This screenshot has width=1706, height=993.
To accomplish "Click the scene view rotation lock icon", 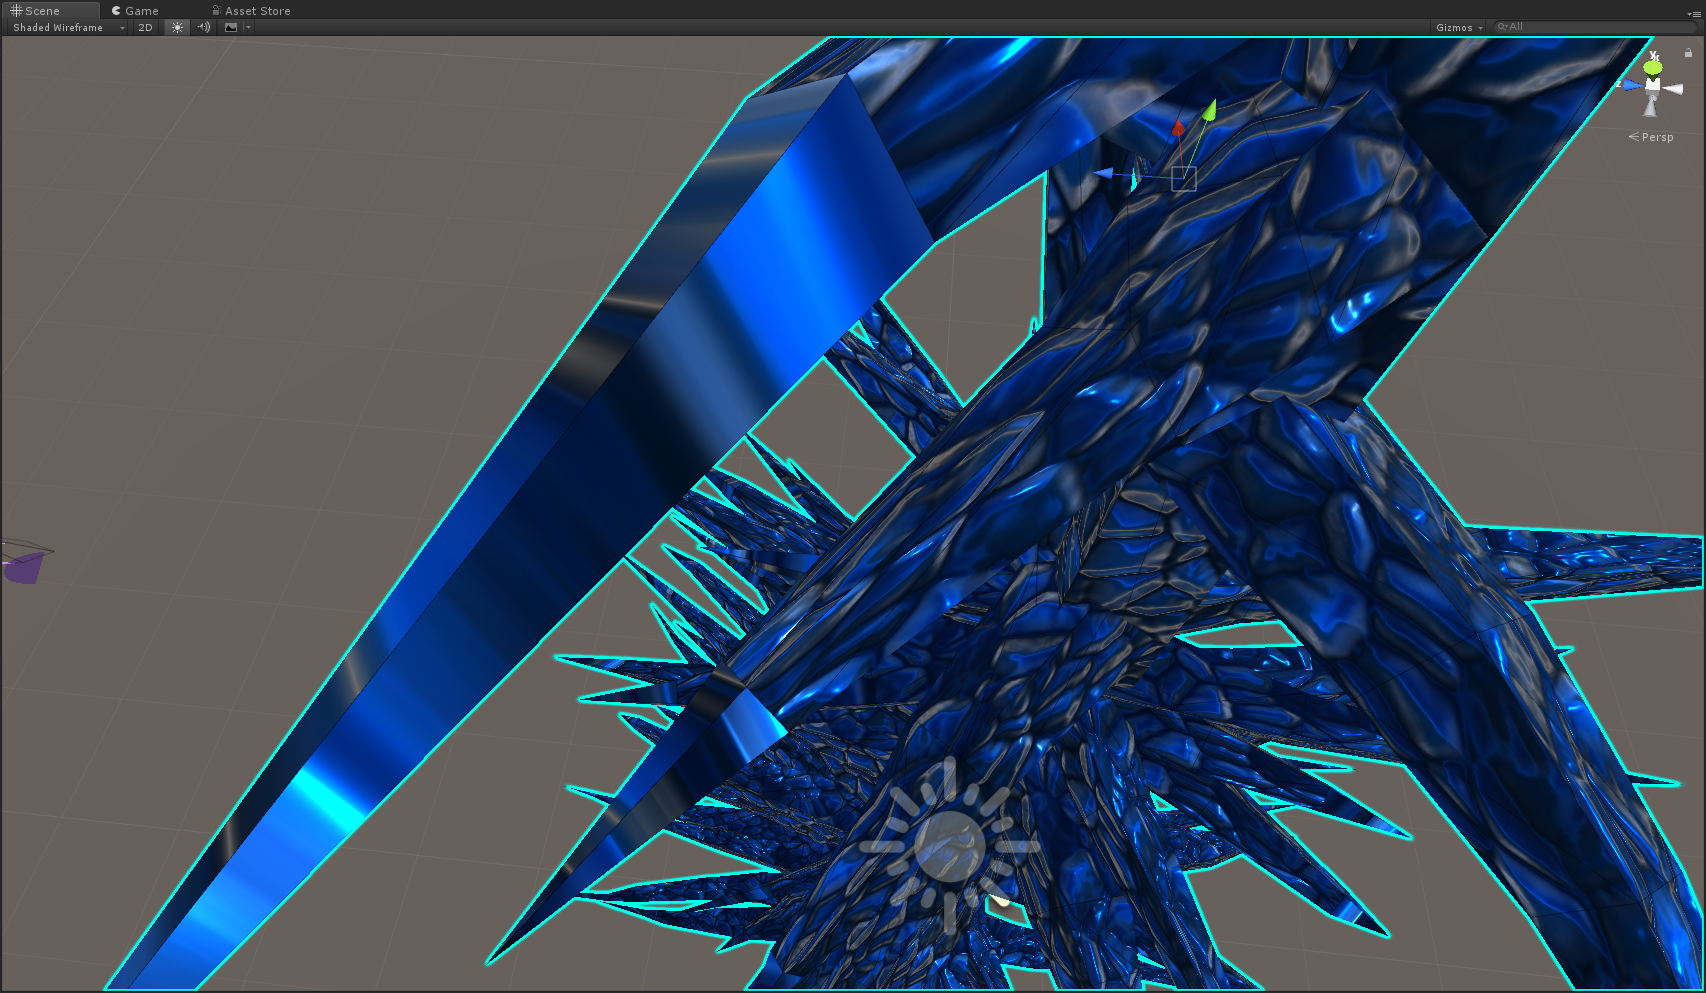I will click(x=1688, y=53).
